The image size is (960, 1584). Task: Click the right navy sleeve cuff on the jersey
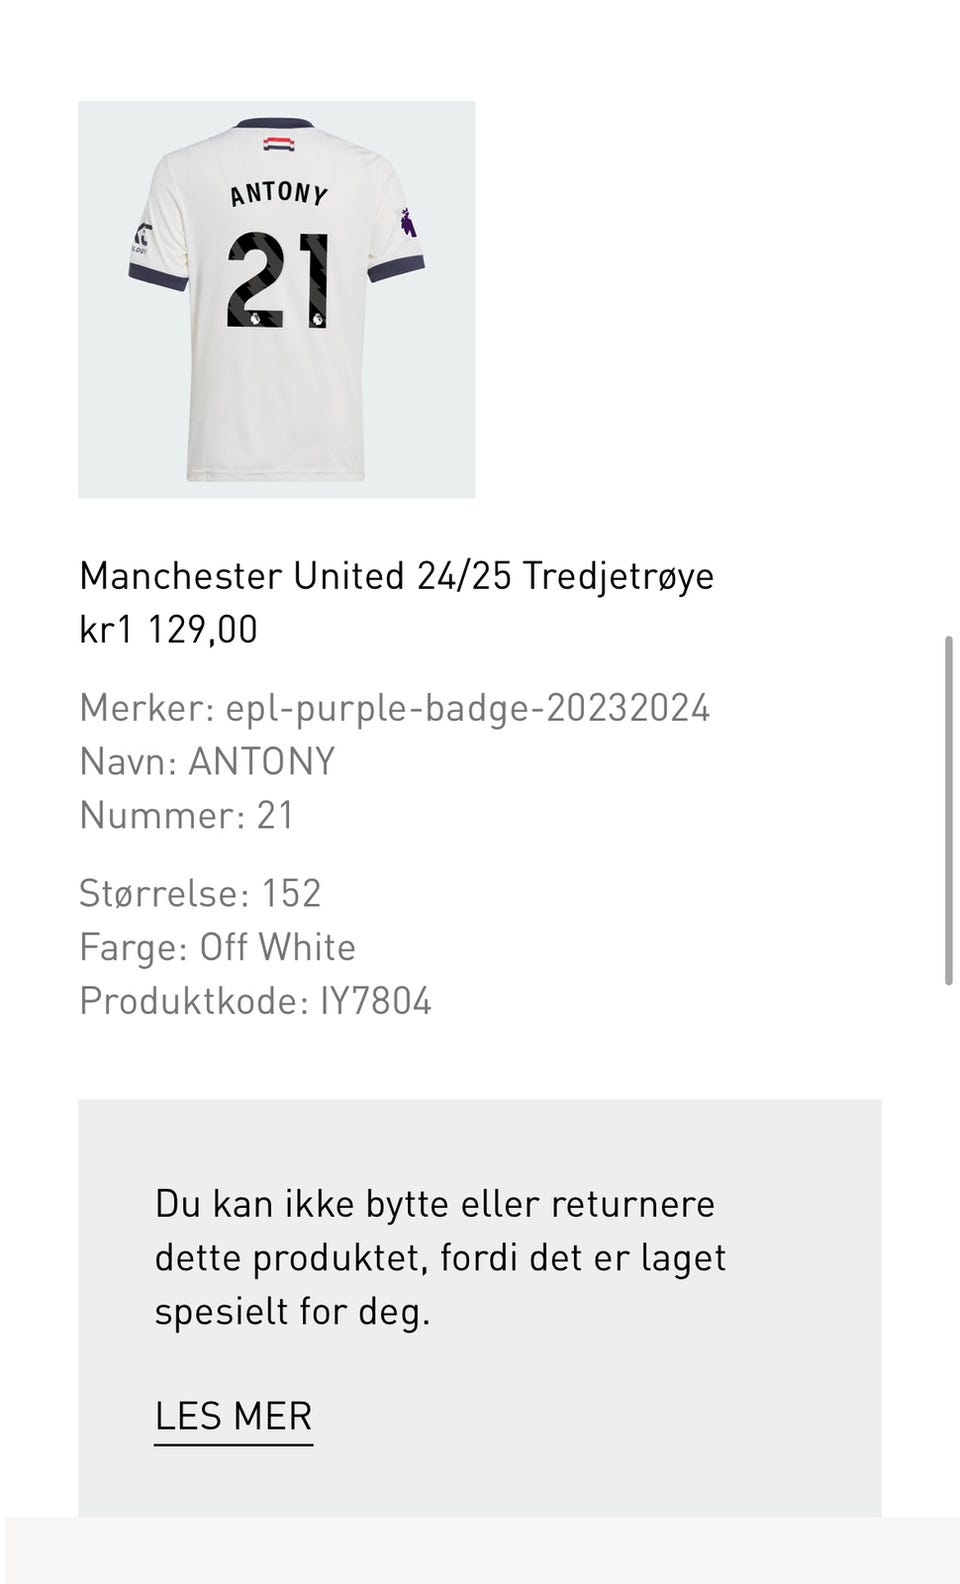[396, 268]
